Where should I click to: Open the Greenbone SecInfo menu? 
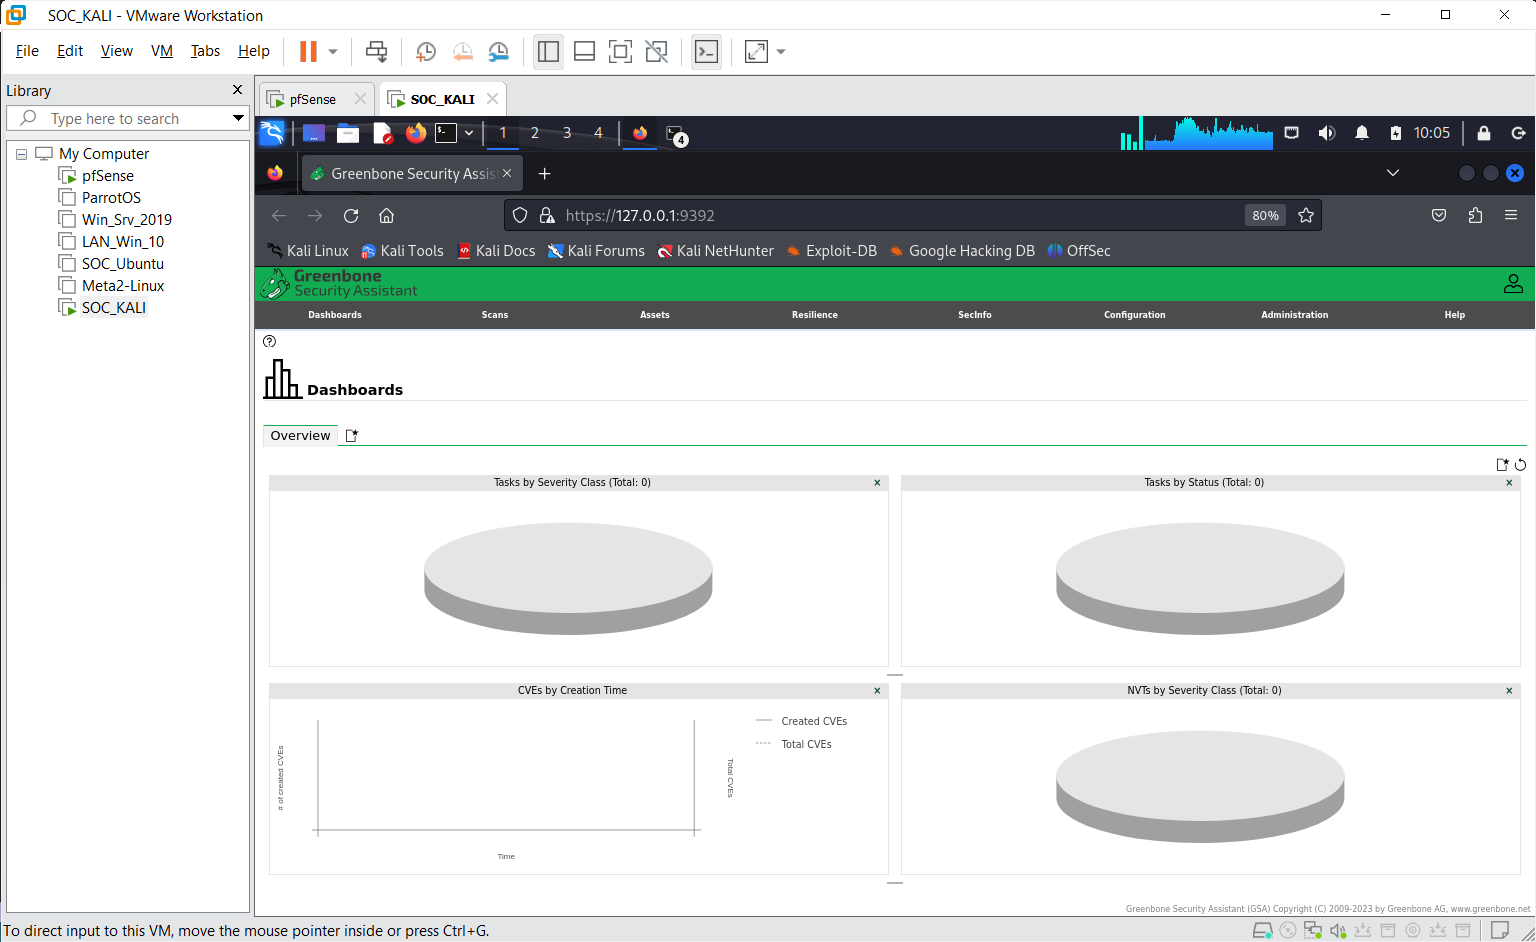click(975, 315)
